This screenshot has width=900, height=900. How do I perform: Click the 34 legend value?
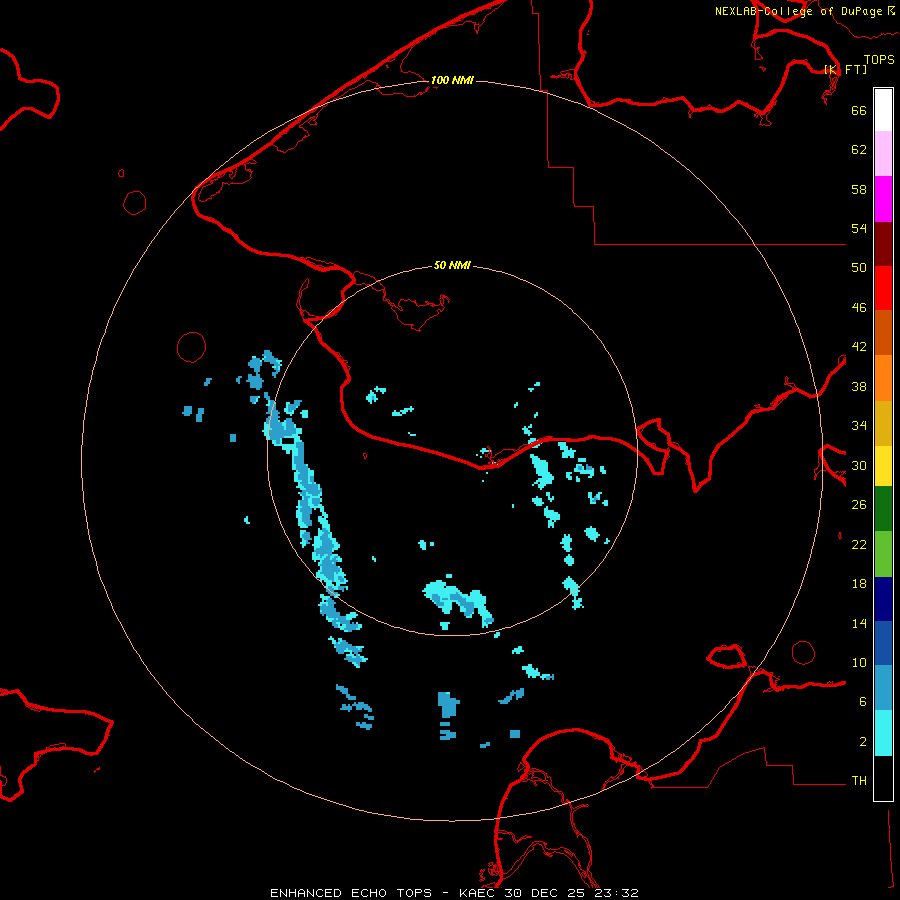pos(859,426)
